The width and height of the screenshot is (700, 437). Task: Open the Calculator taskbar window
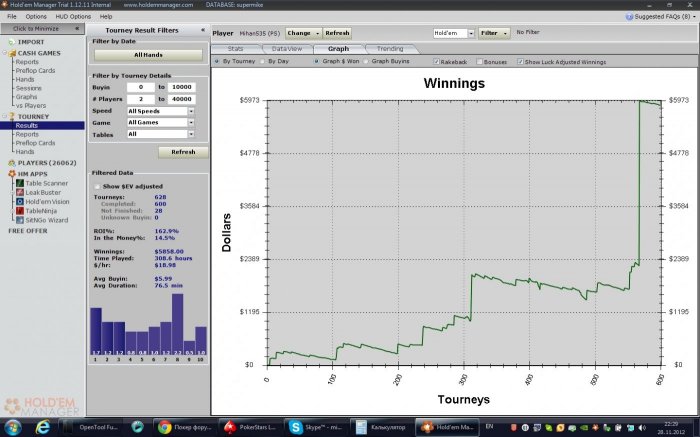(380, 427)
